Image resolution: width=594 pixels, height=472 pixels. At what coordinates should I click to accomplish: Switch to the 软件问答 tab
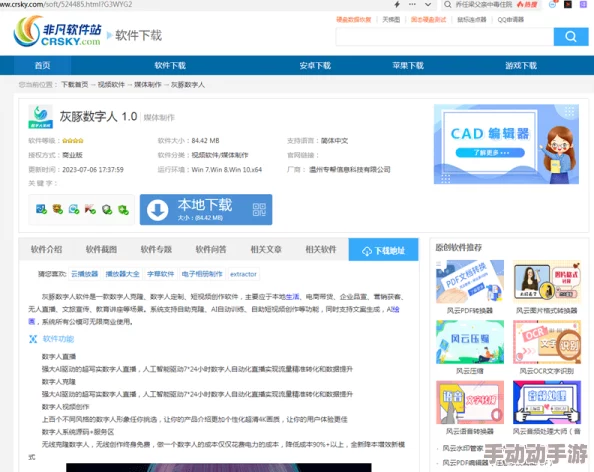coord(211,249)
